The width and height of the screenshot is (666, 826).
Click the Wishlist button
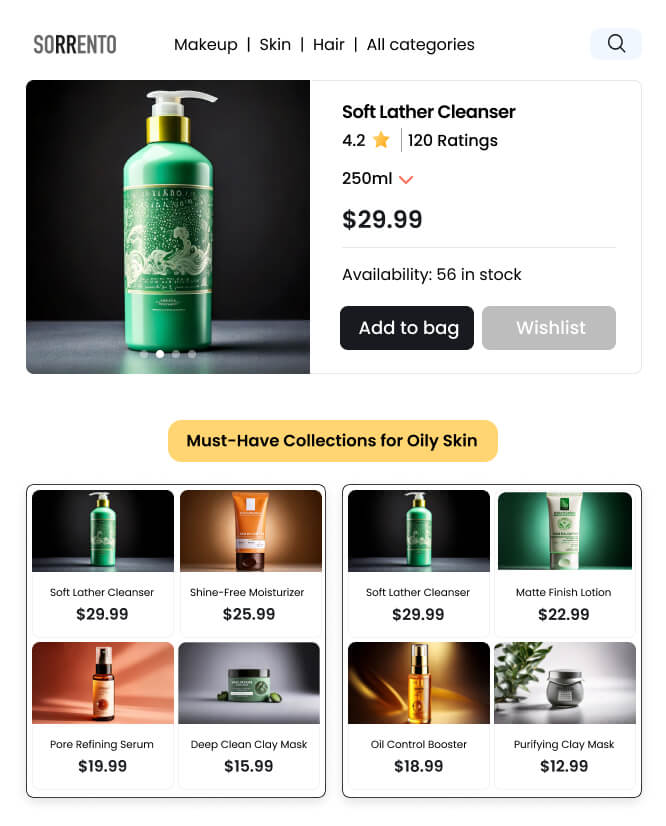click(x=549, y=328)
